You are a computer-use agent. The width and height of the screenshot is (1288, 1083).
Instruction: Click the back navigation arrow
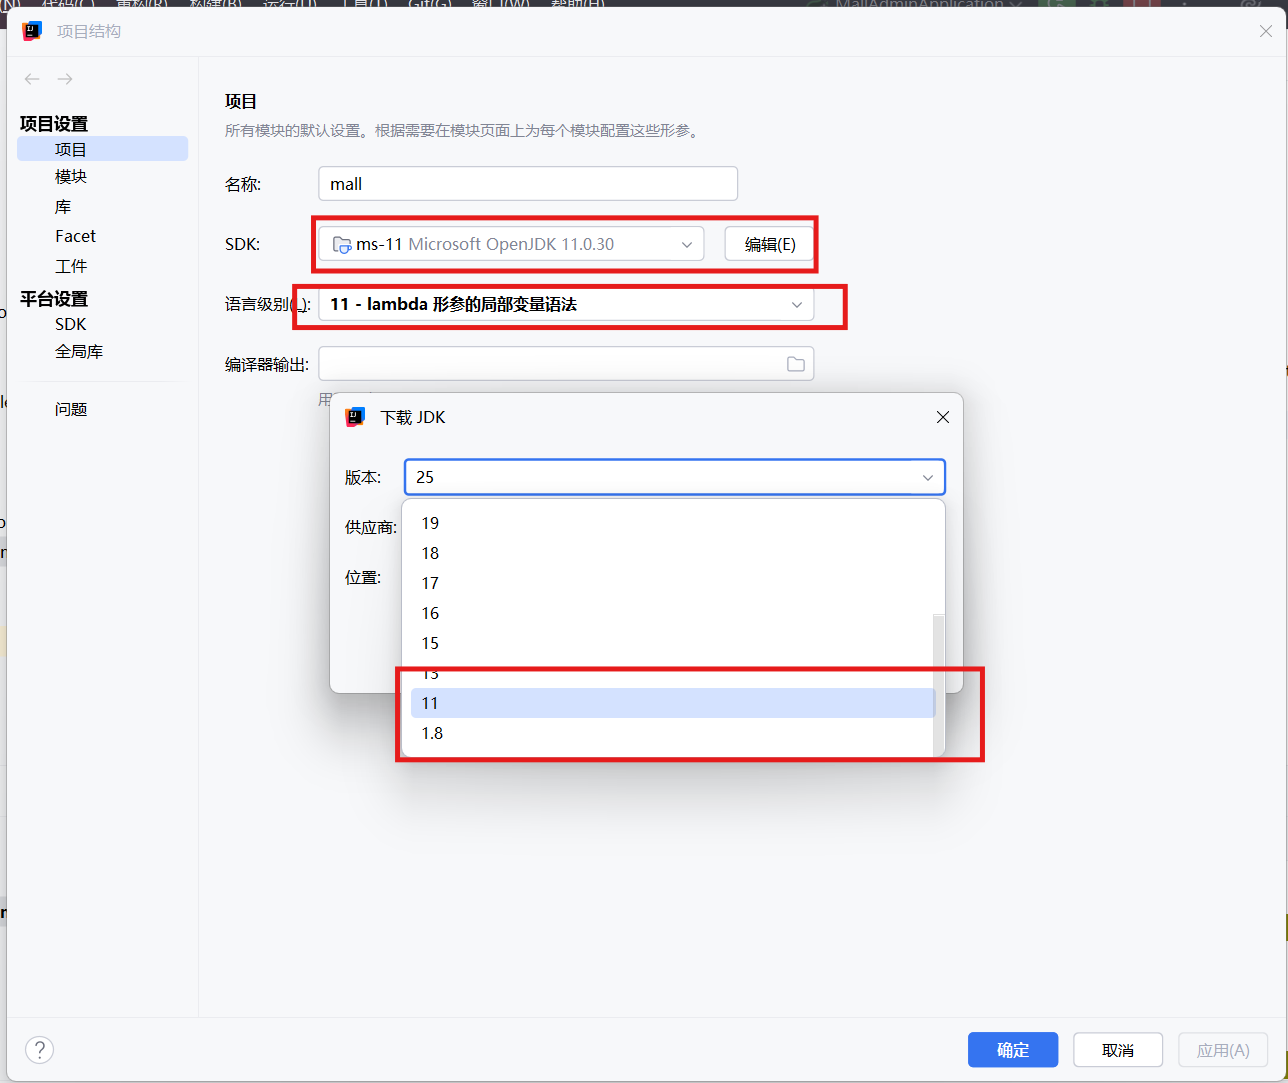coord(32,79)
